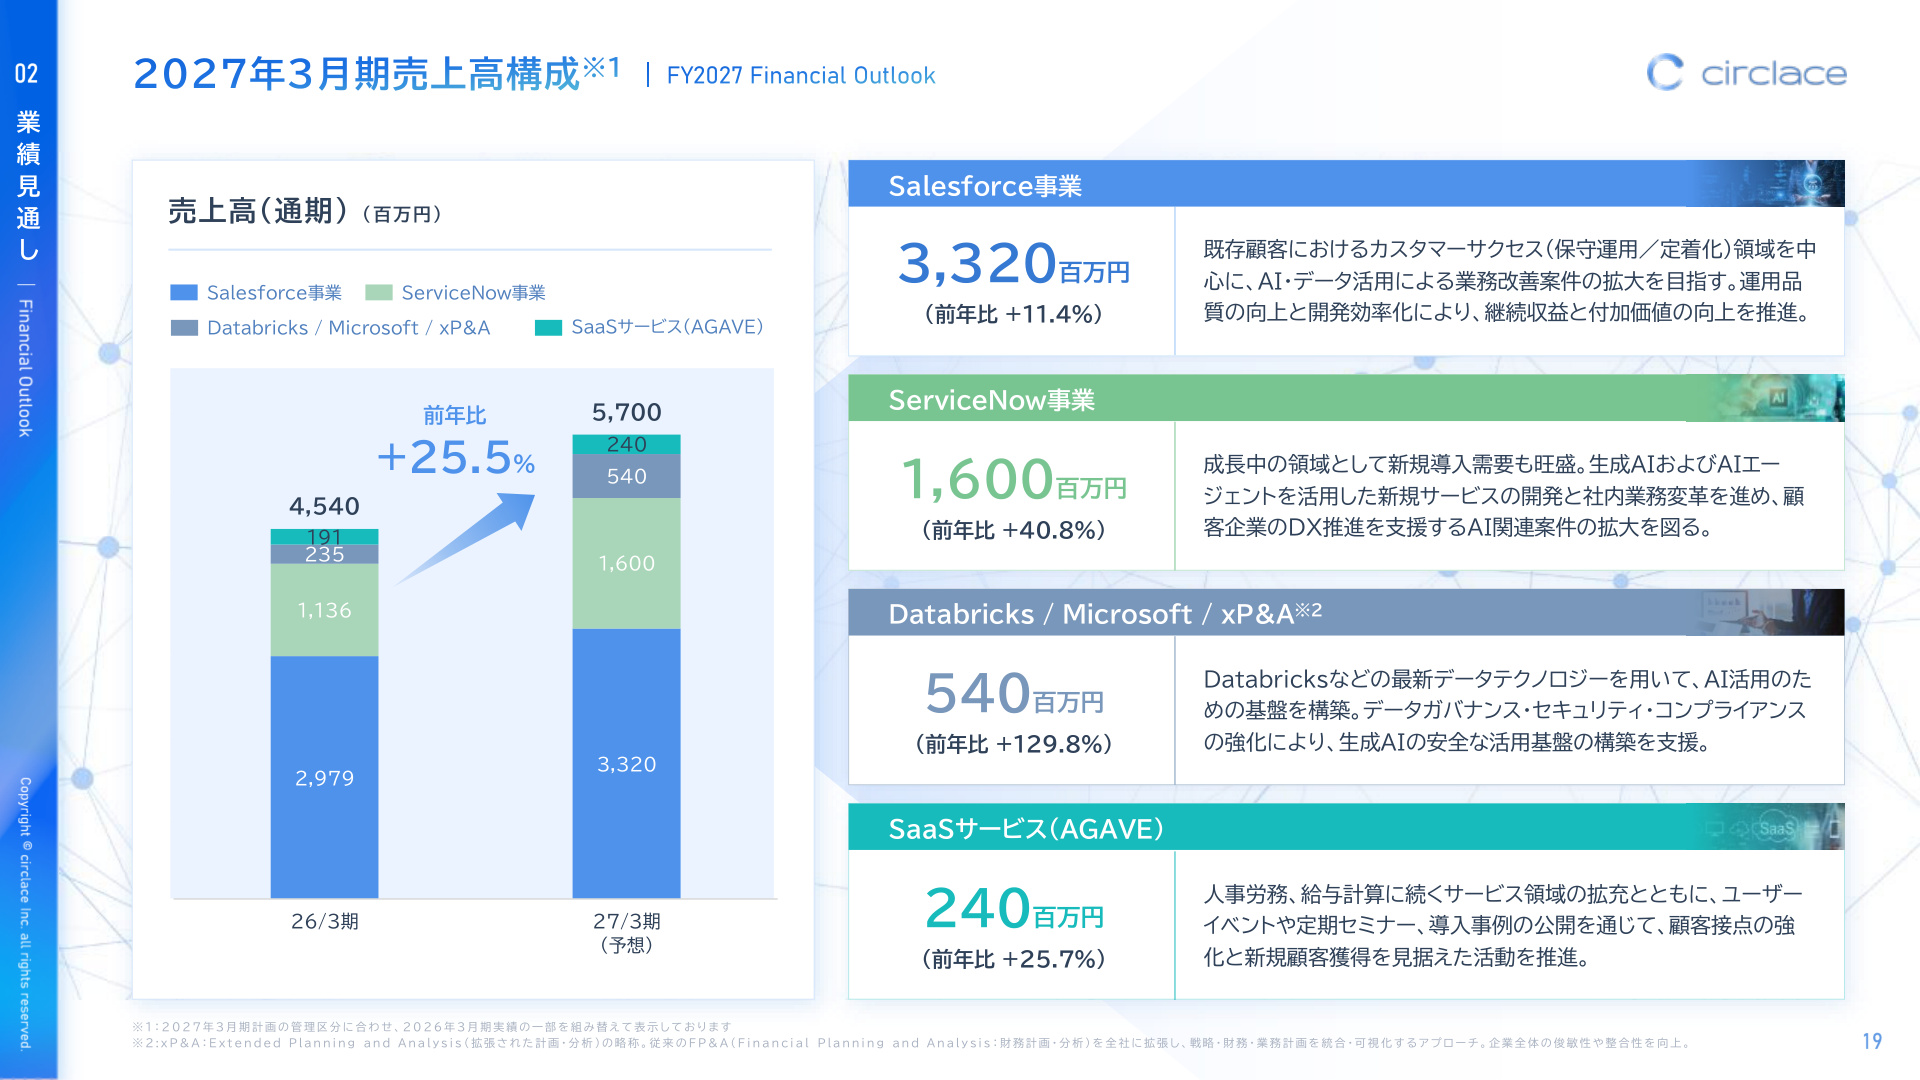Select the 191 bar segment

point(324,537)
